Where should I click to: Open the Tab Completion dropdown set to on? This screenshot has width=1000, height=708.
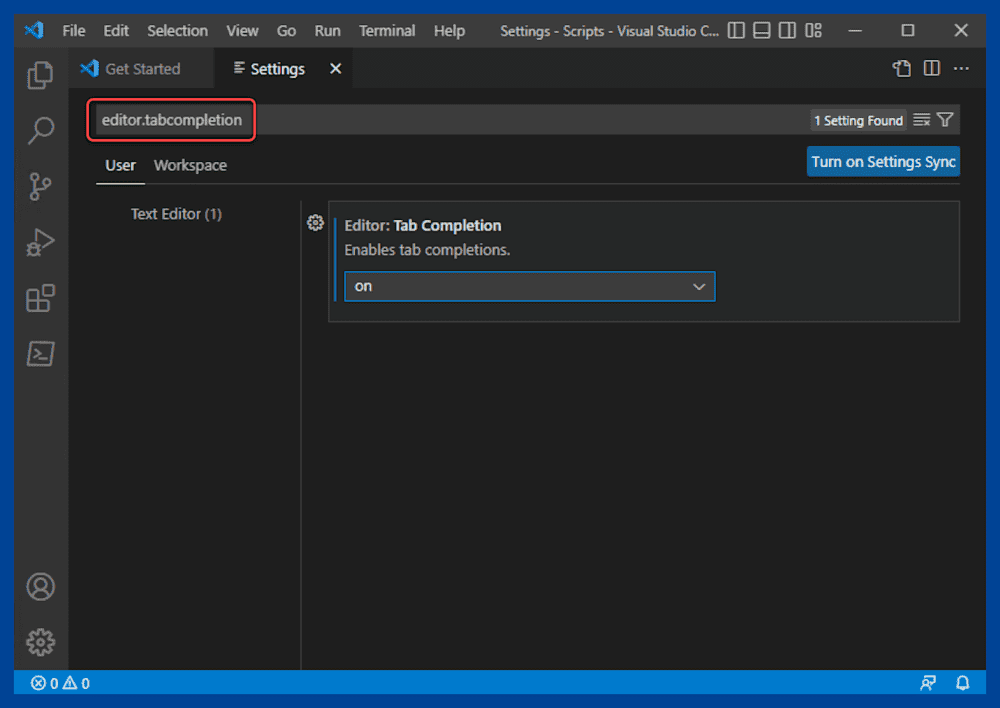529,286
